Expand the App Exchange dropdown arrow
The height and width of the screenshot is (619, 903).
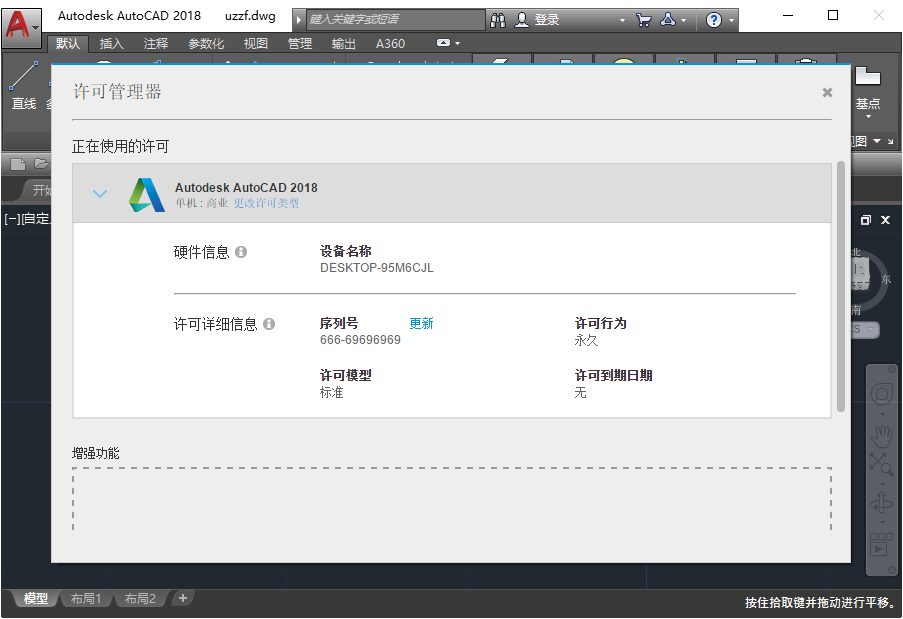coord(684,20)
